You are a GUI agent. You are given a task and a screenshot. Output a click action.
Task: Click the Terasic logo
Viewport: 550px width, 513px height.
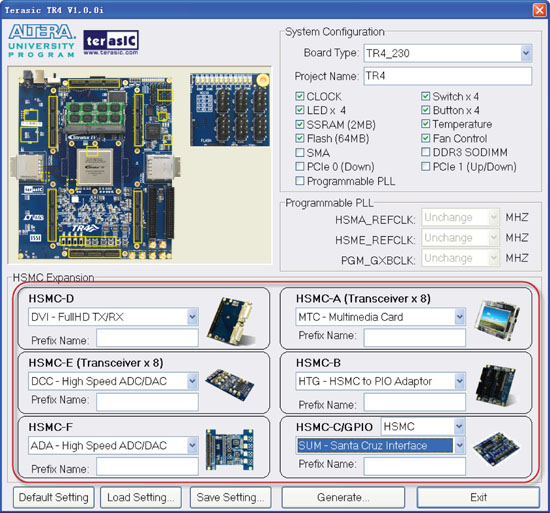click(x=111, y=42)
